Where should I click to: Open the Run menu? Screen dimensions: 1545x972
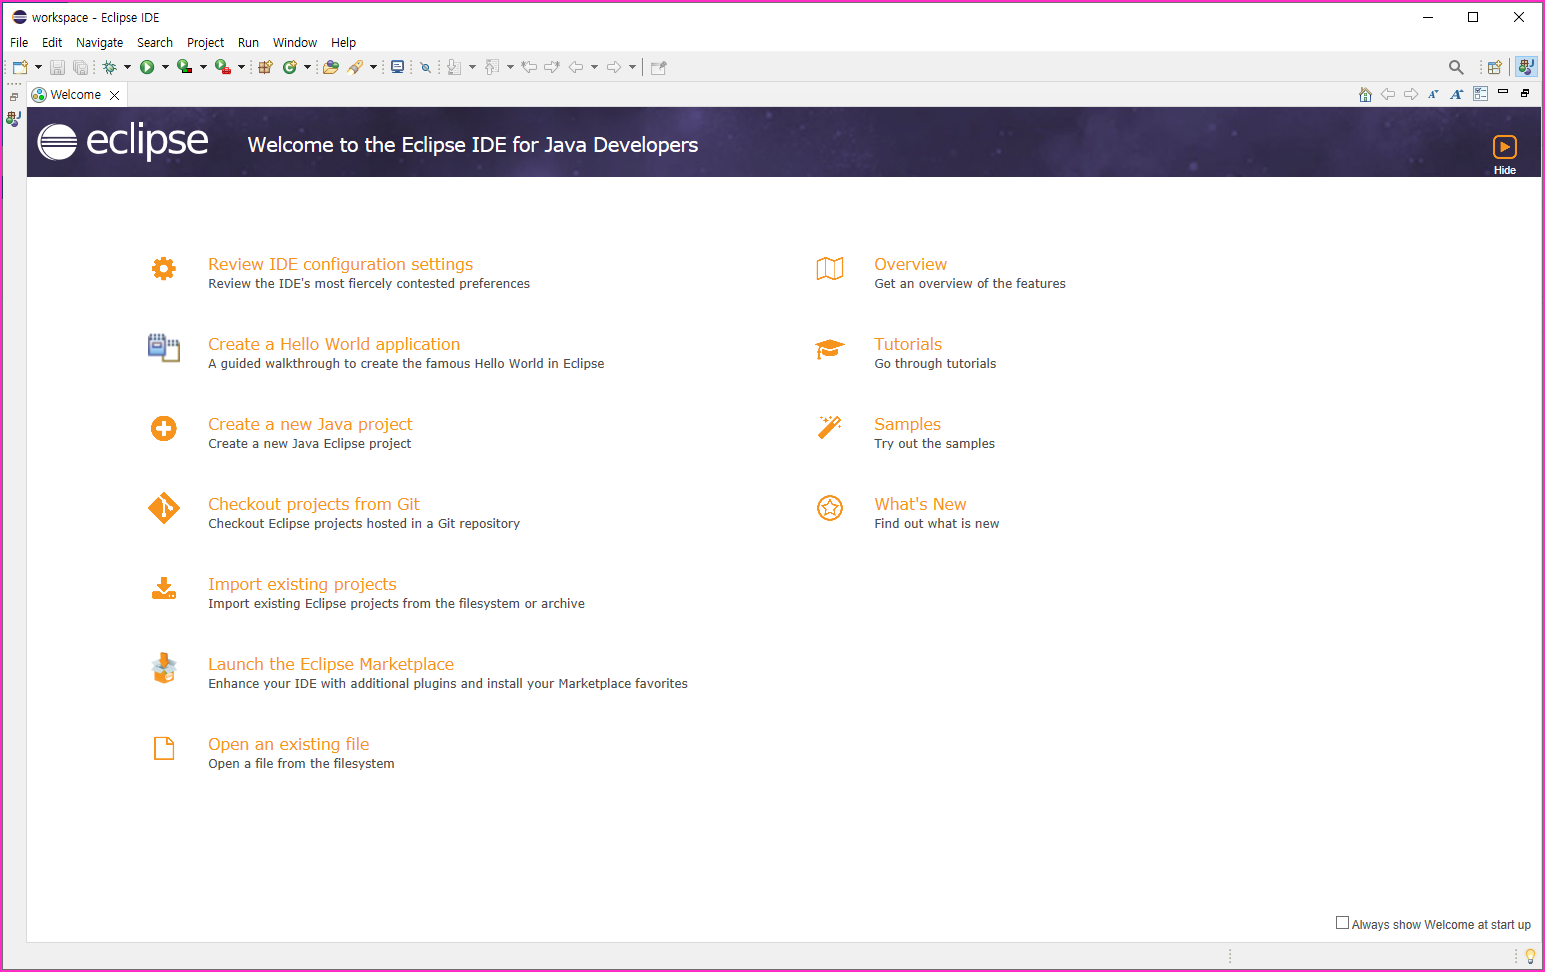(248, 42)
